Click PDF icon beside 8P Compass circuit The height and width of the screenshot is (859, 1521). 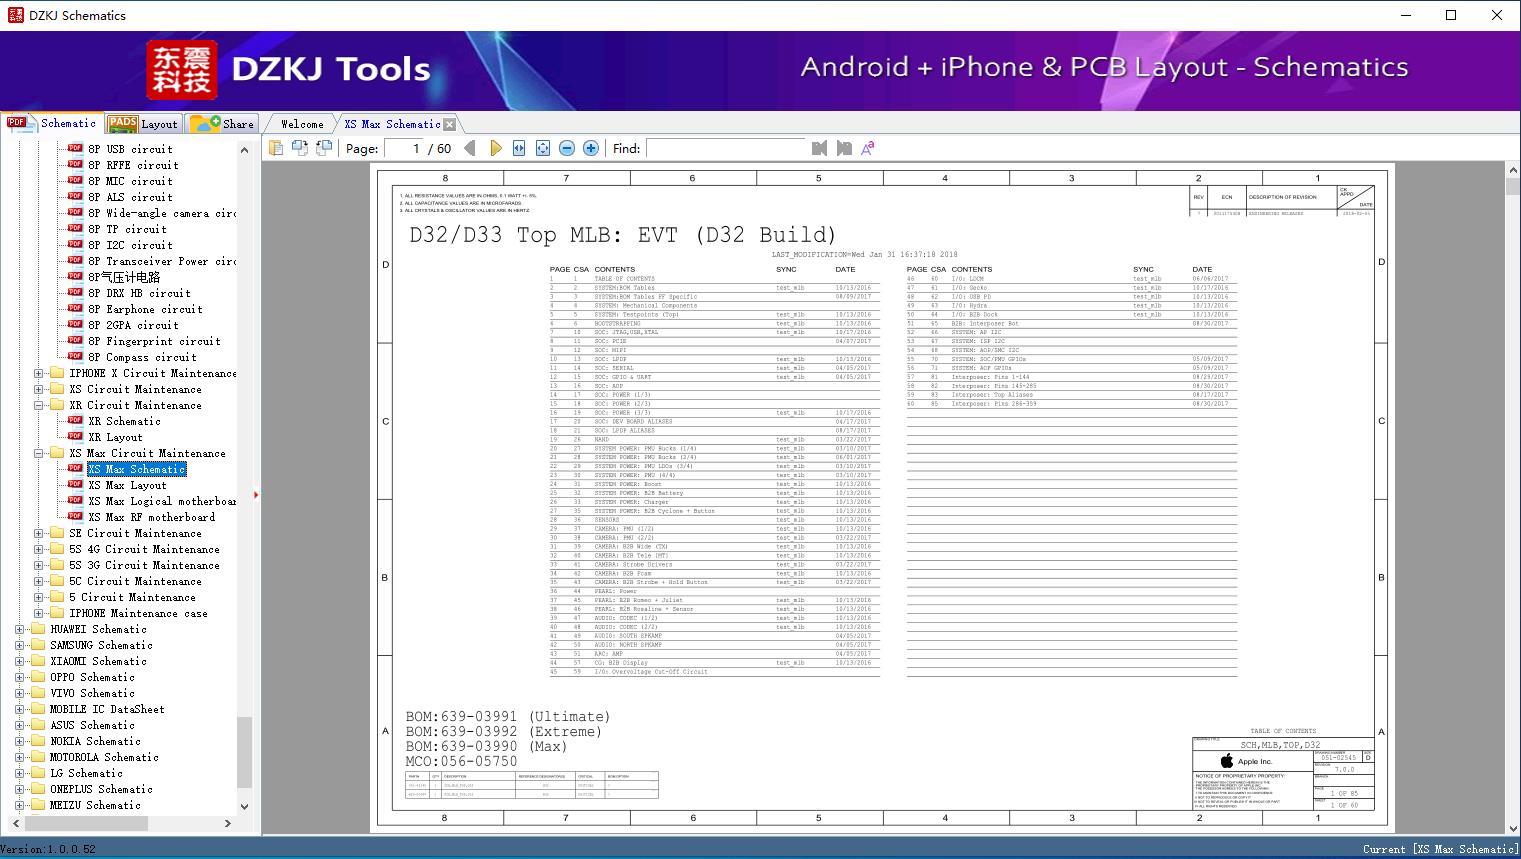coord(75,357)
